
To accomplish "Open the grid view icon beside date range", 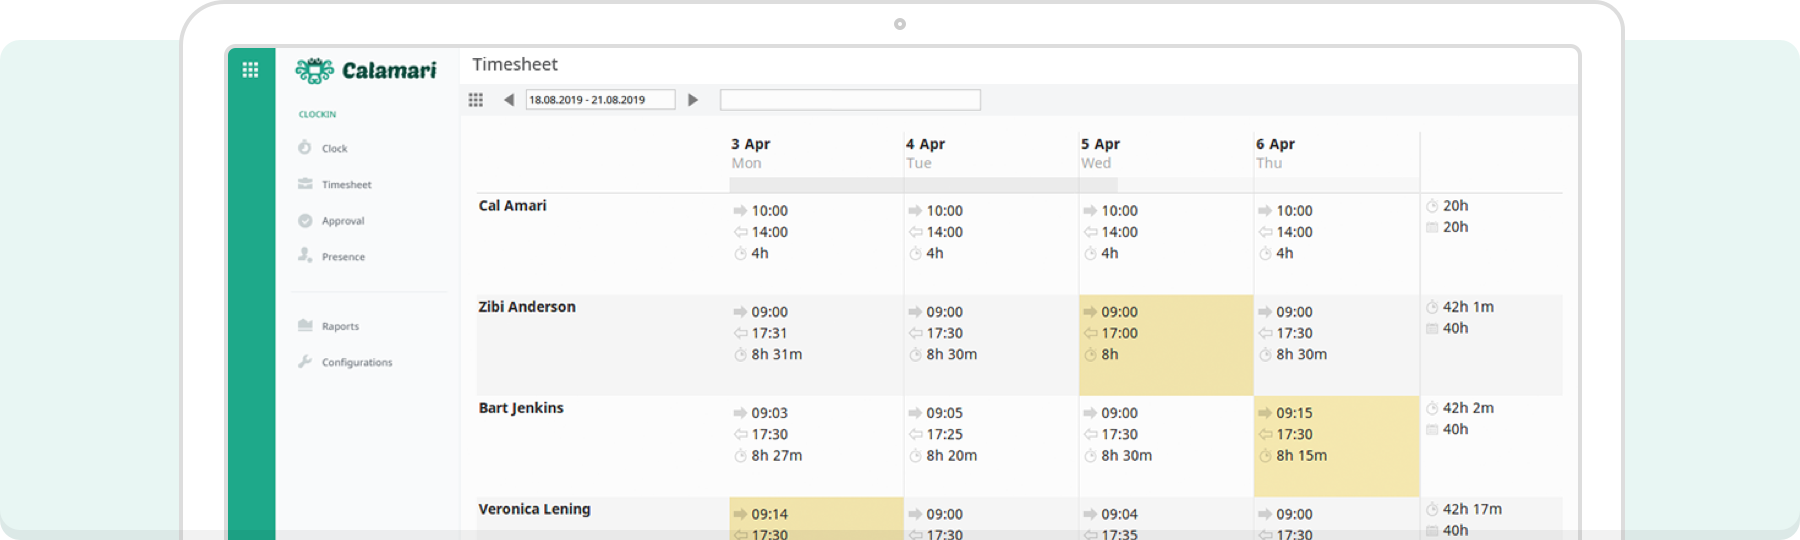I will 476,100.
